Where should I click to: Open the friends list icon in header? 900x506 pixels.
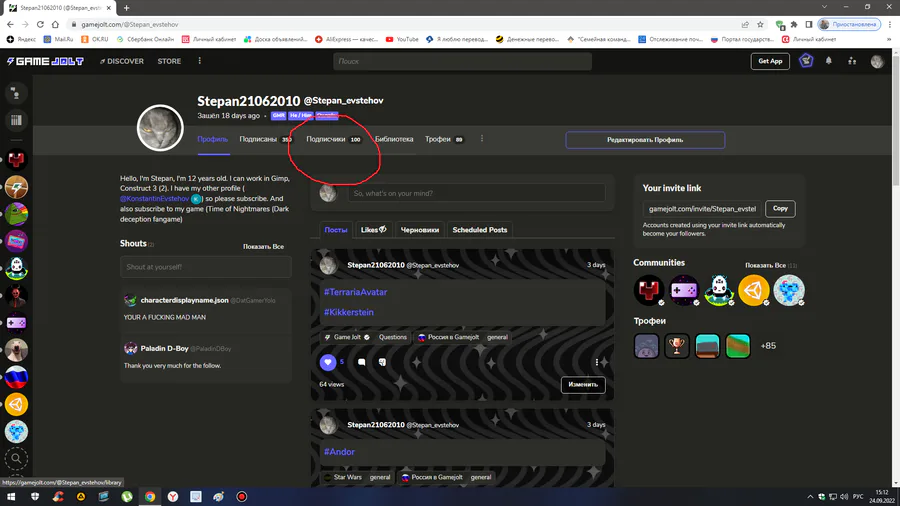(852, 61)
